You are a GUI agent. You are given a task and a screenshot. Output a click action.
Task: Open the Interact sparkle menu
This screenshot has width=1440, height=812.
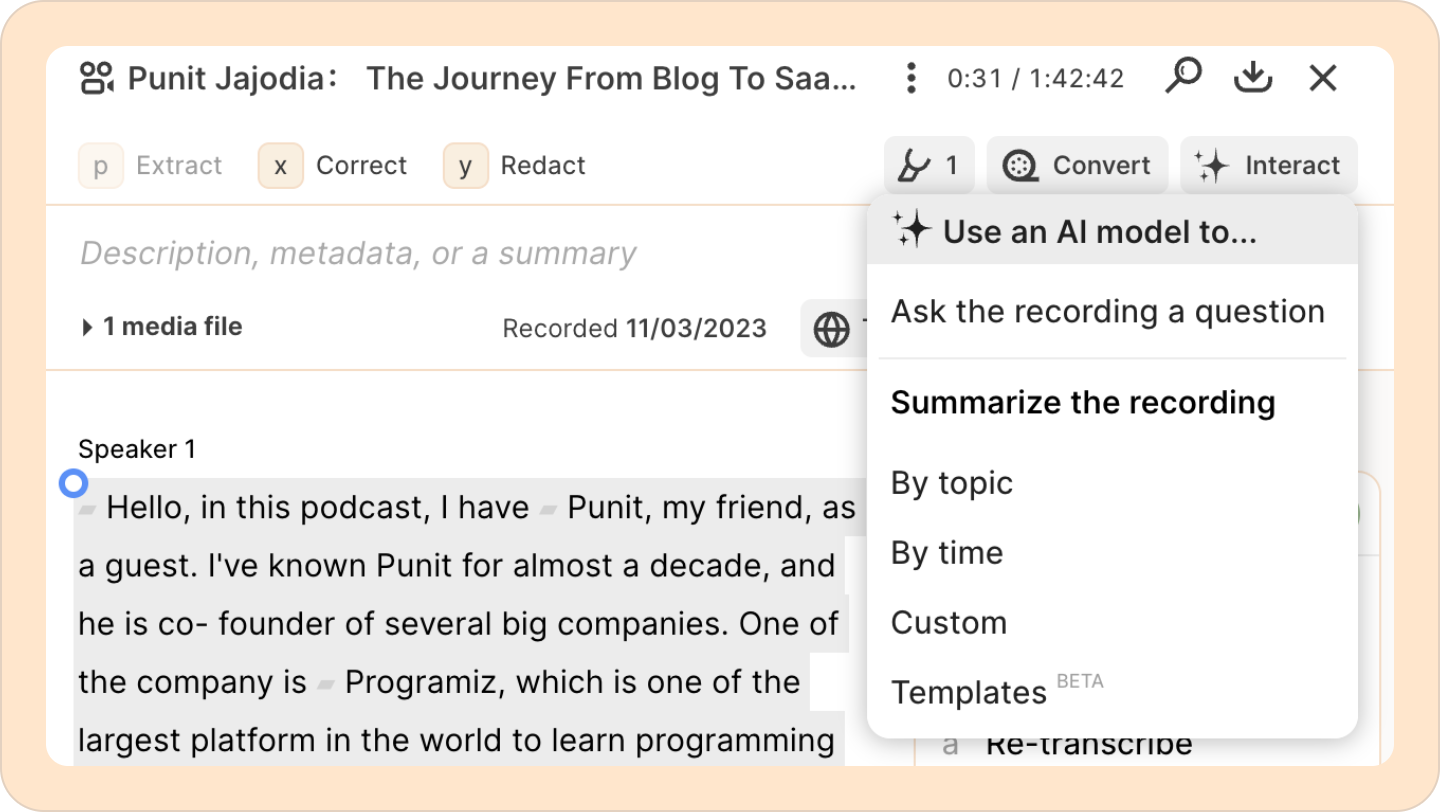click(1268, 165)
